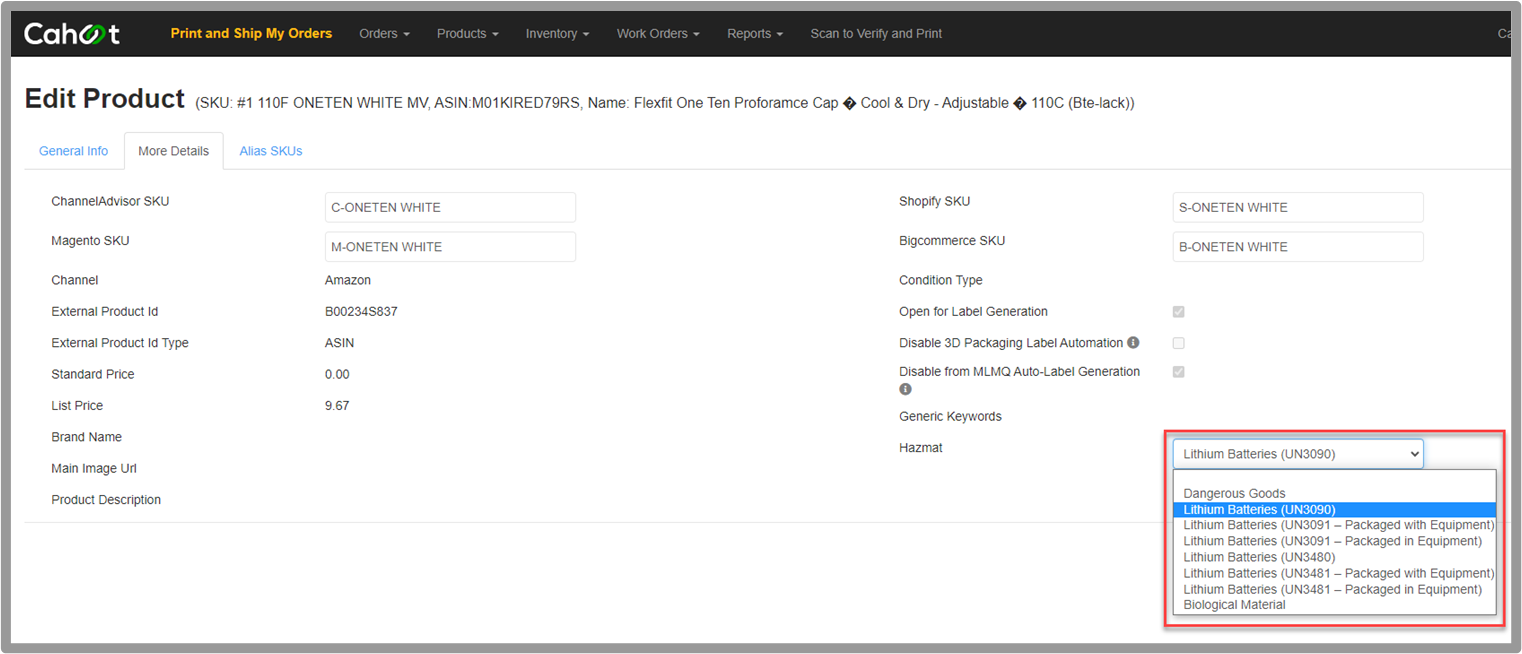Click the Standard Price value 0.00

tap(337, 374)
